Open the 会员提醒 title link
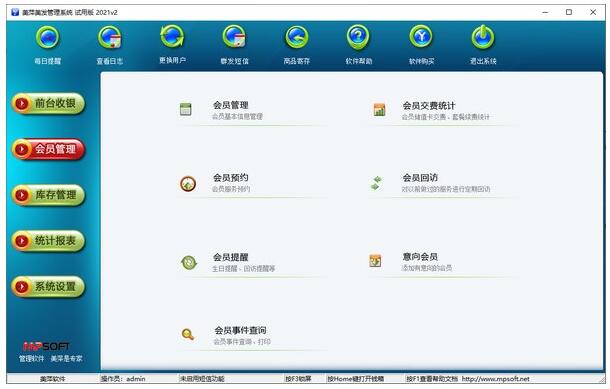 (230, 257)
